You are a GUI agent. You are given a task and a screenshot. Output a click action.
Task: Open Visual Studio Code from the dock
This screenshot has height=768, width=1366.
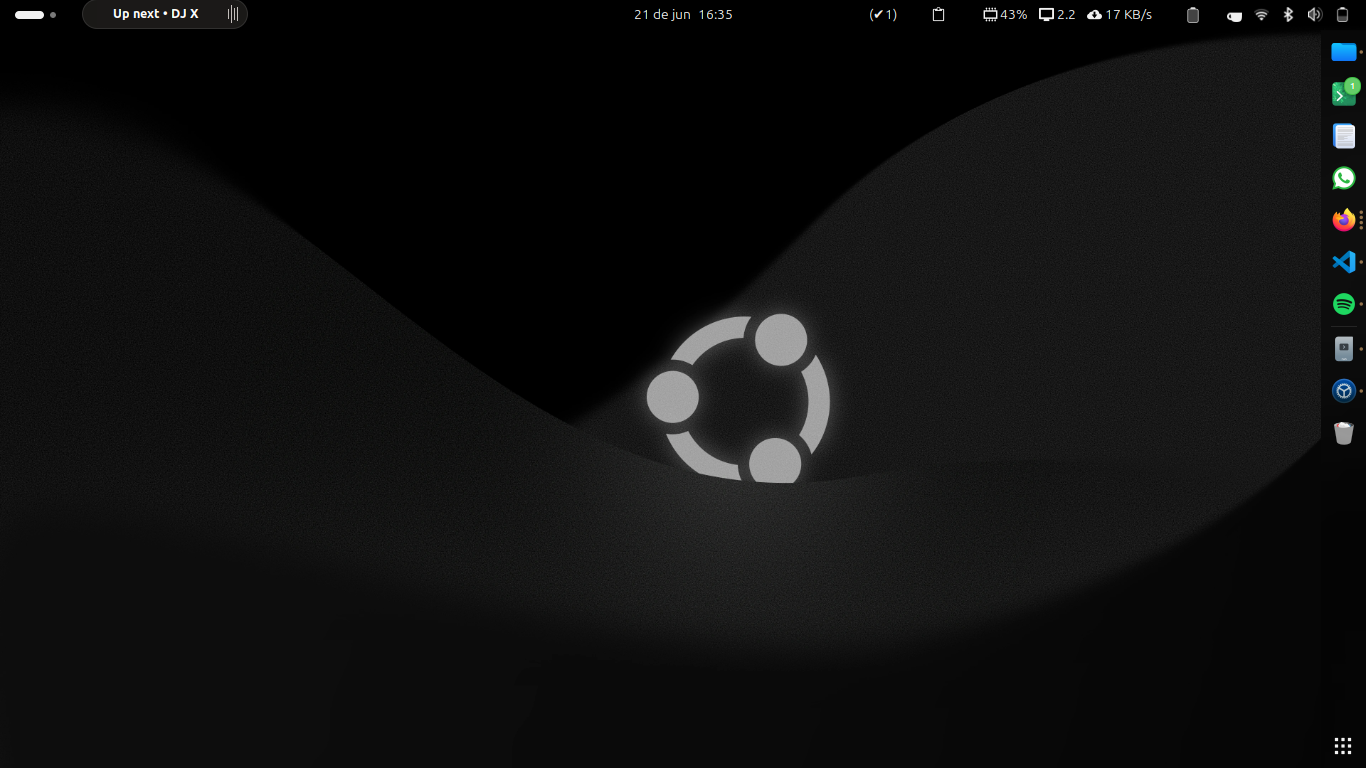click(1343, 262)
